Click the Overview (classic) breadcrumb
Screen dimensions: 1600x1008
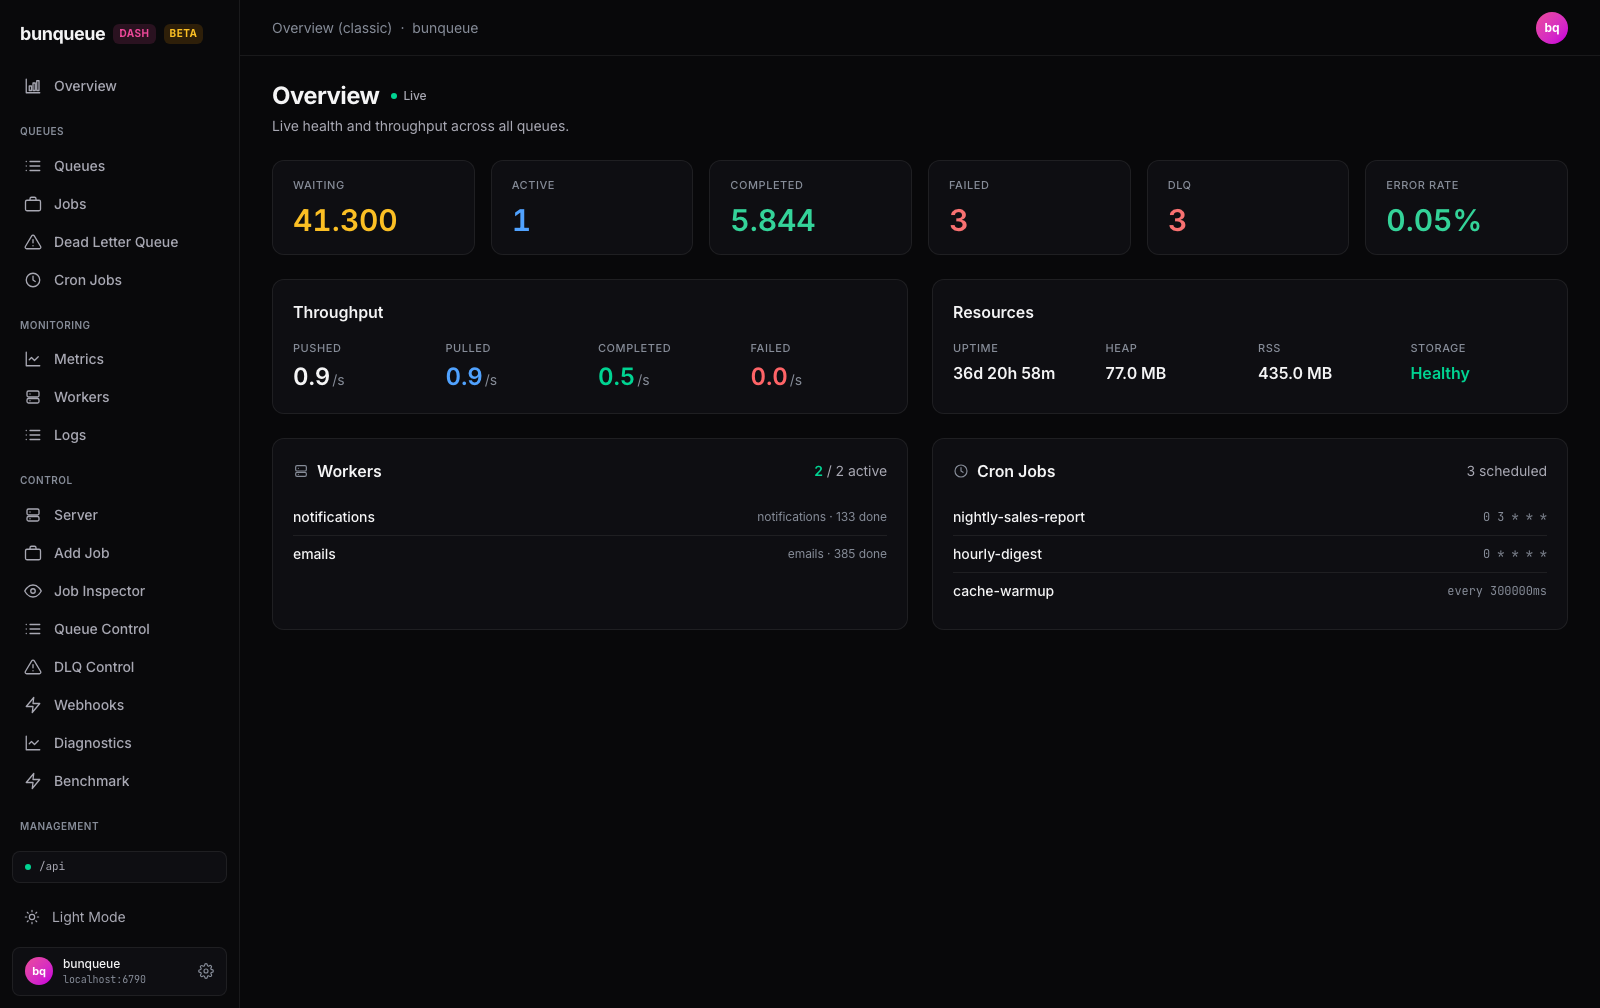(x=332, y=28)
